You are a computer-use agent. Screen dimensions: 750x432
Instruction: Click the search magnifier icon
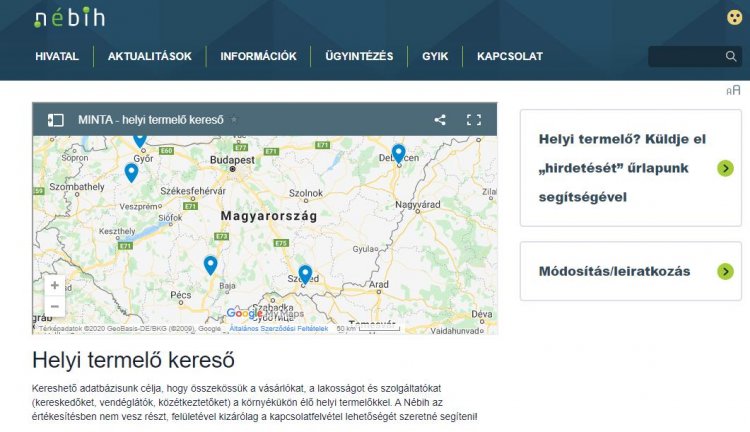731,57
